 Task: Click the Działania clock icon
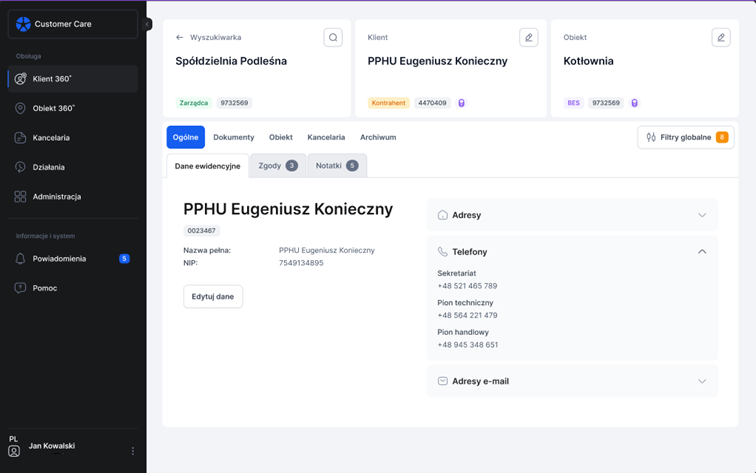coord(20,167)
